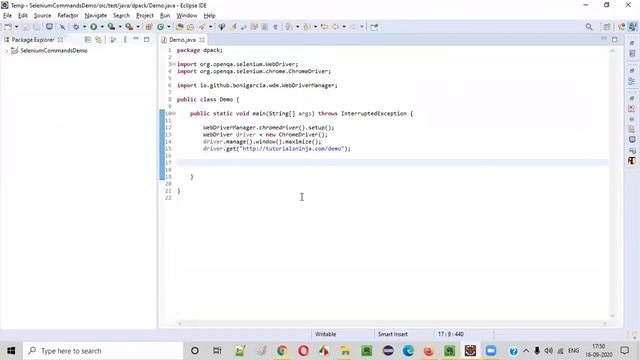This screenshot has width=640, height=360.
Task: Click the Previous Annotation toolbar icon
Action: coord(307,27)
